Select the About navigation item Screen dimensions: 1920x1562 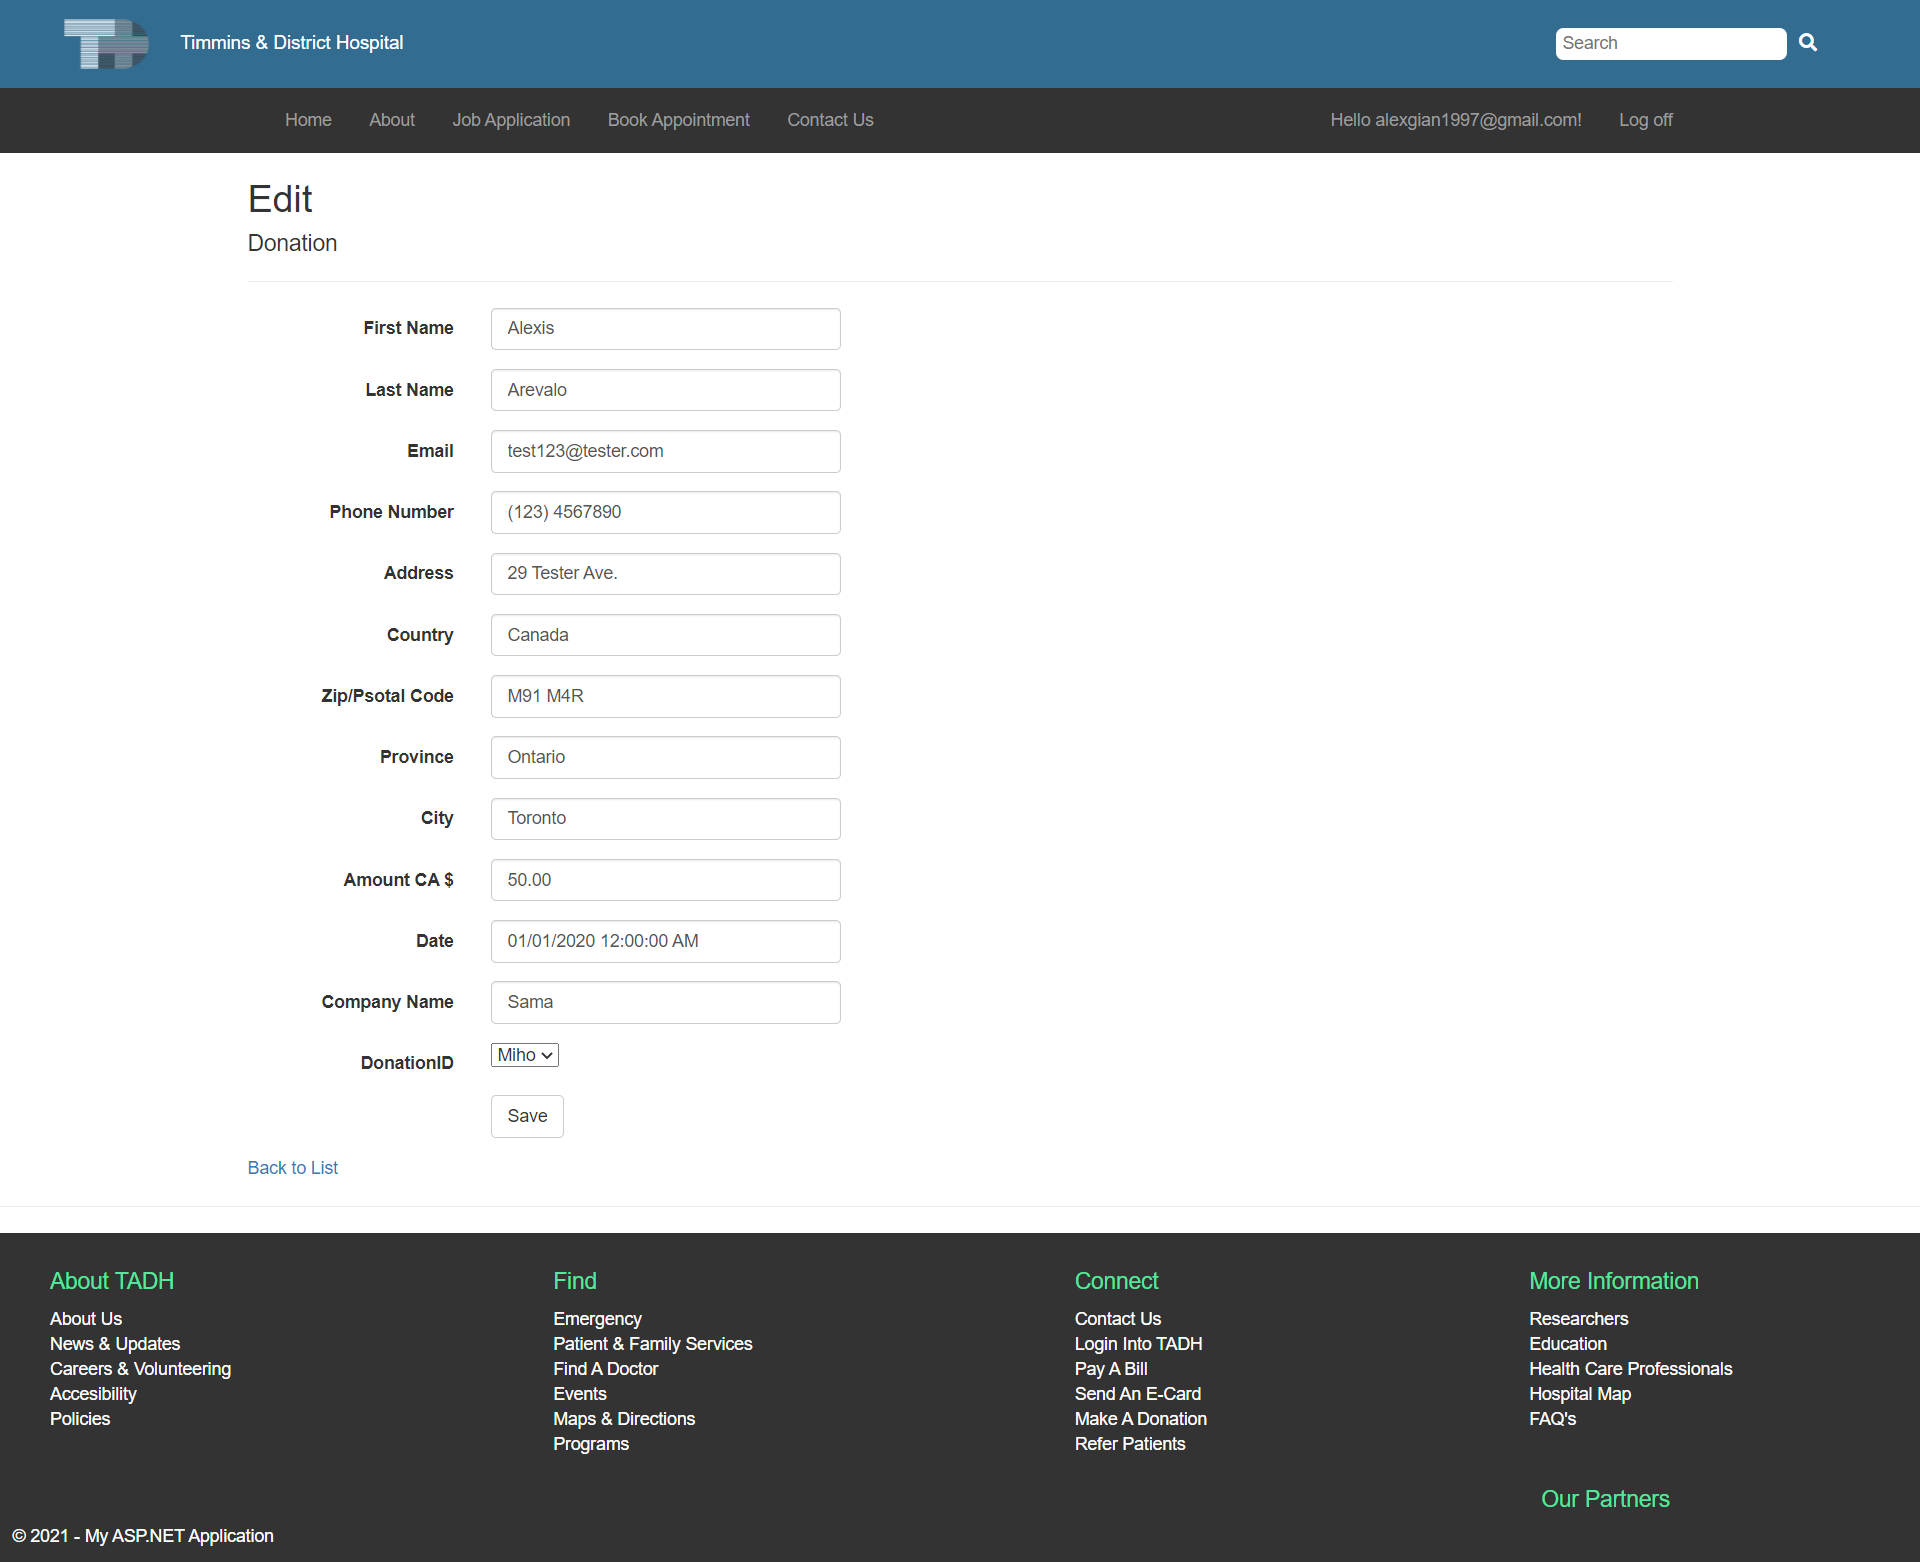391,120
